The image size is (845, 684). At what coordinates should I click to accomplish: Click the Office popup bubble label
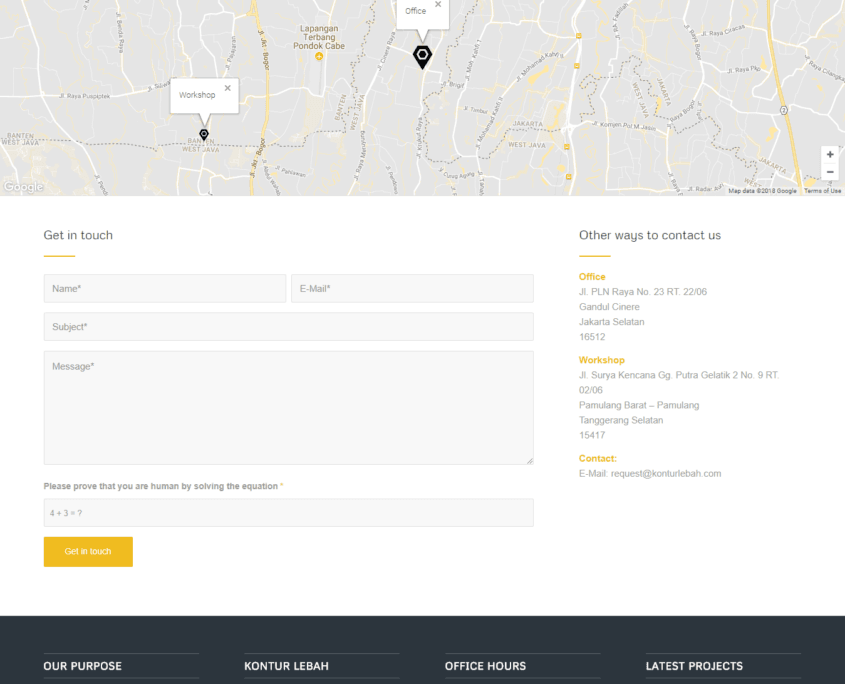(416, 11)
